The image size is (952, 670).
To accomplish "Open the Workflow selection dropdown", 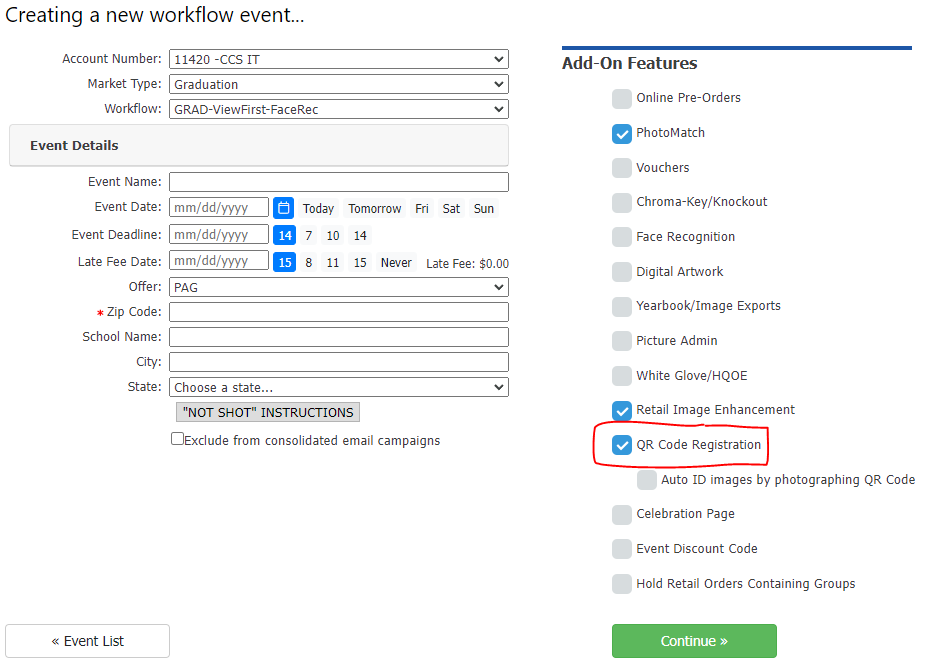I will pyautogui.click(x=338, y=110).
